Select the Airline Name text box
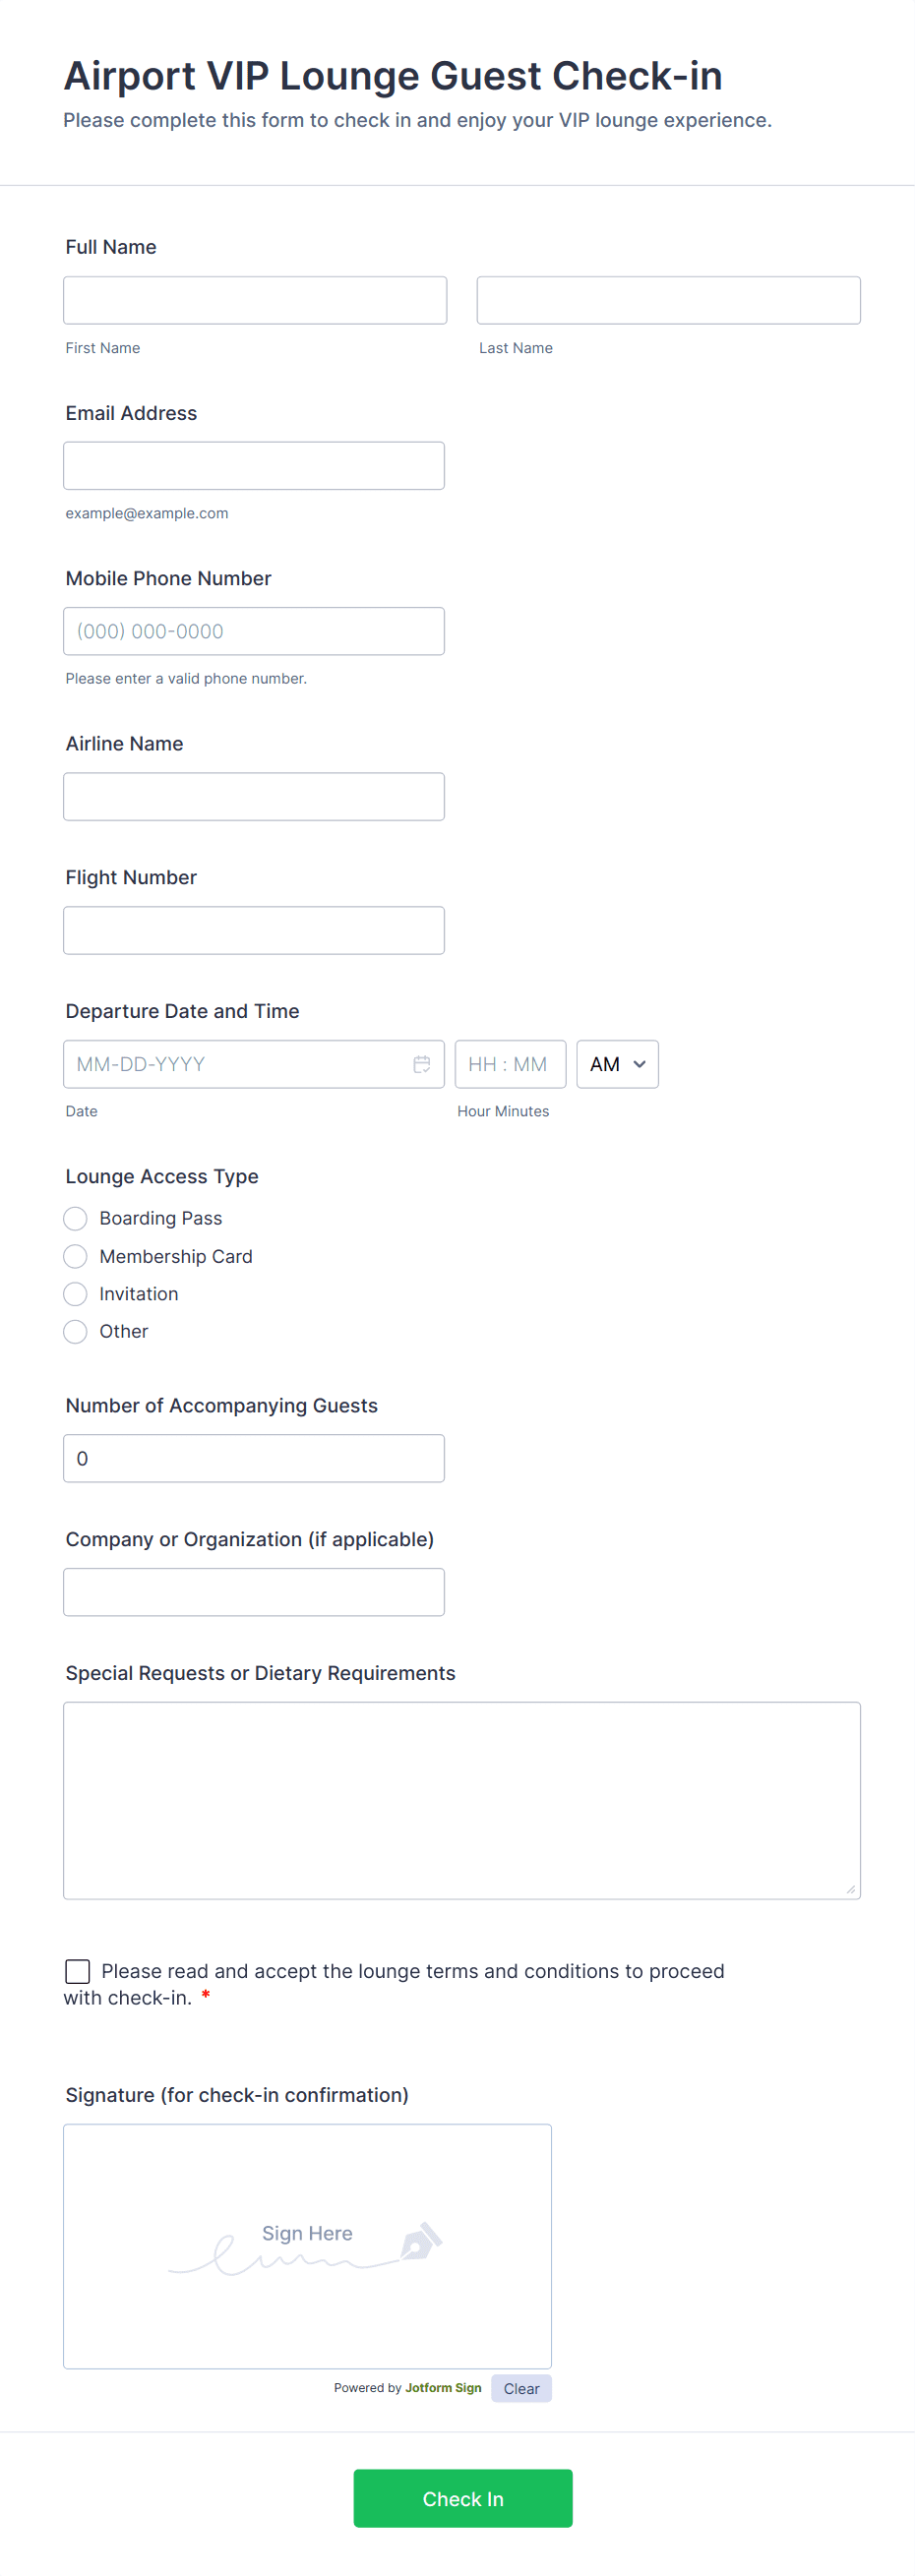 click(254, 796)
